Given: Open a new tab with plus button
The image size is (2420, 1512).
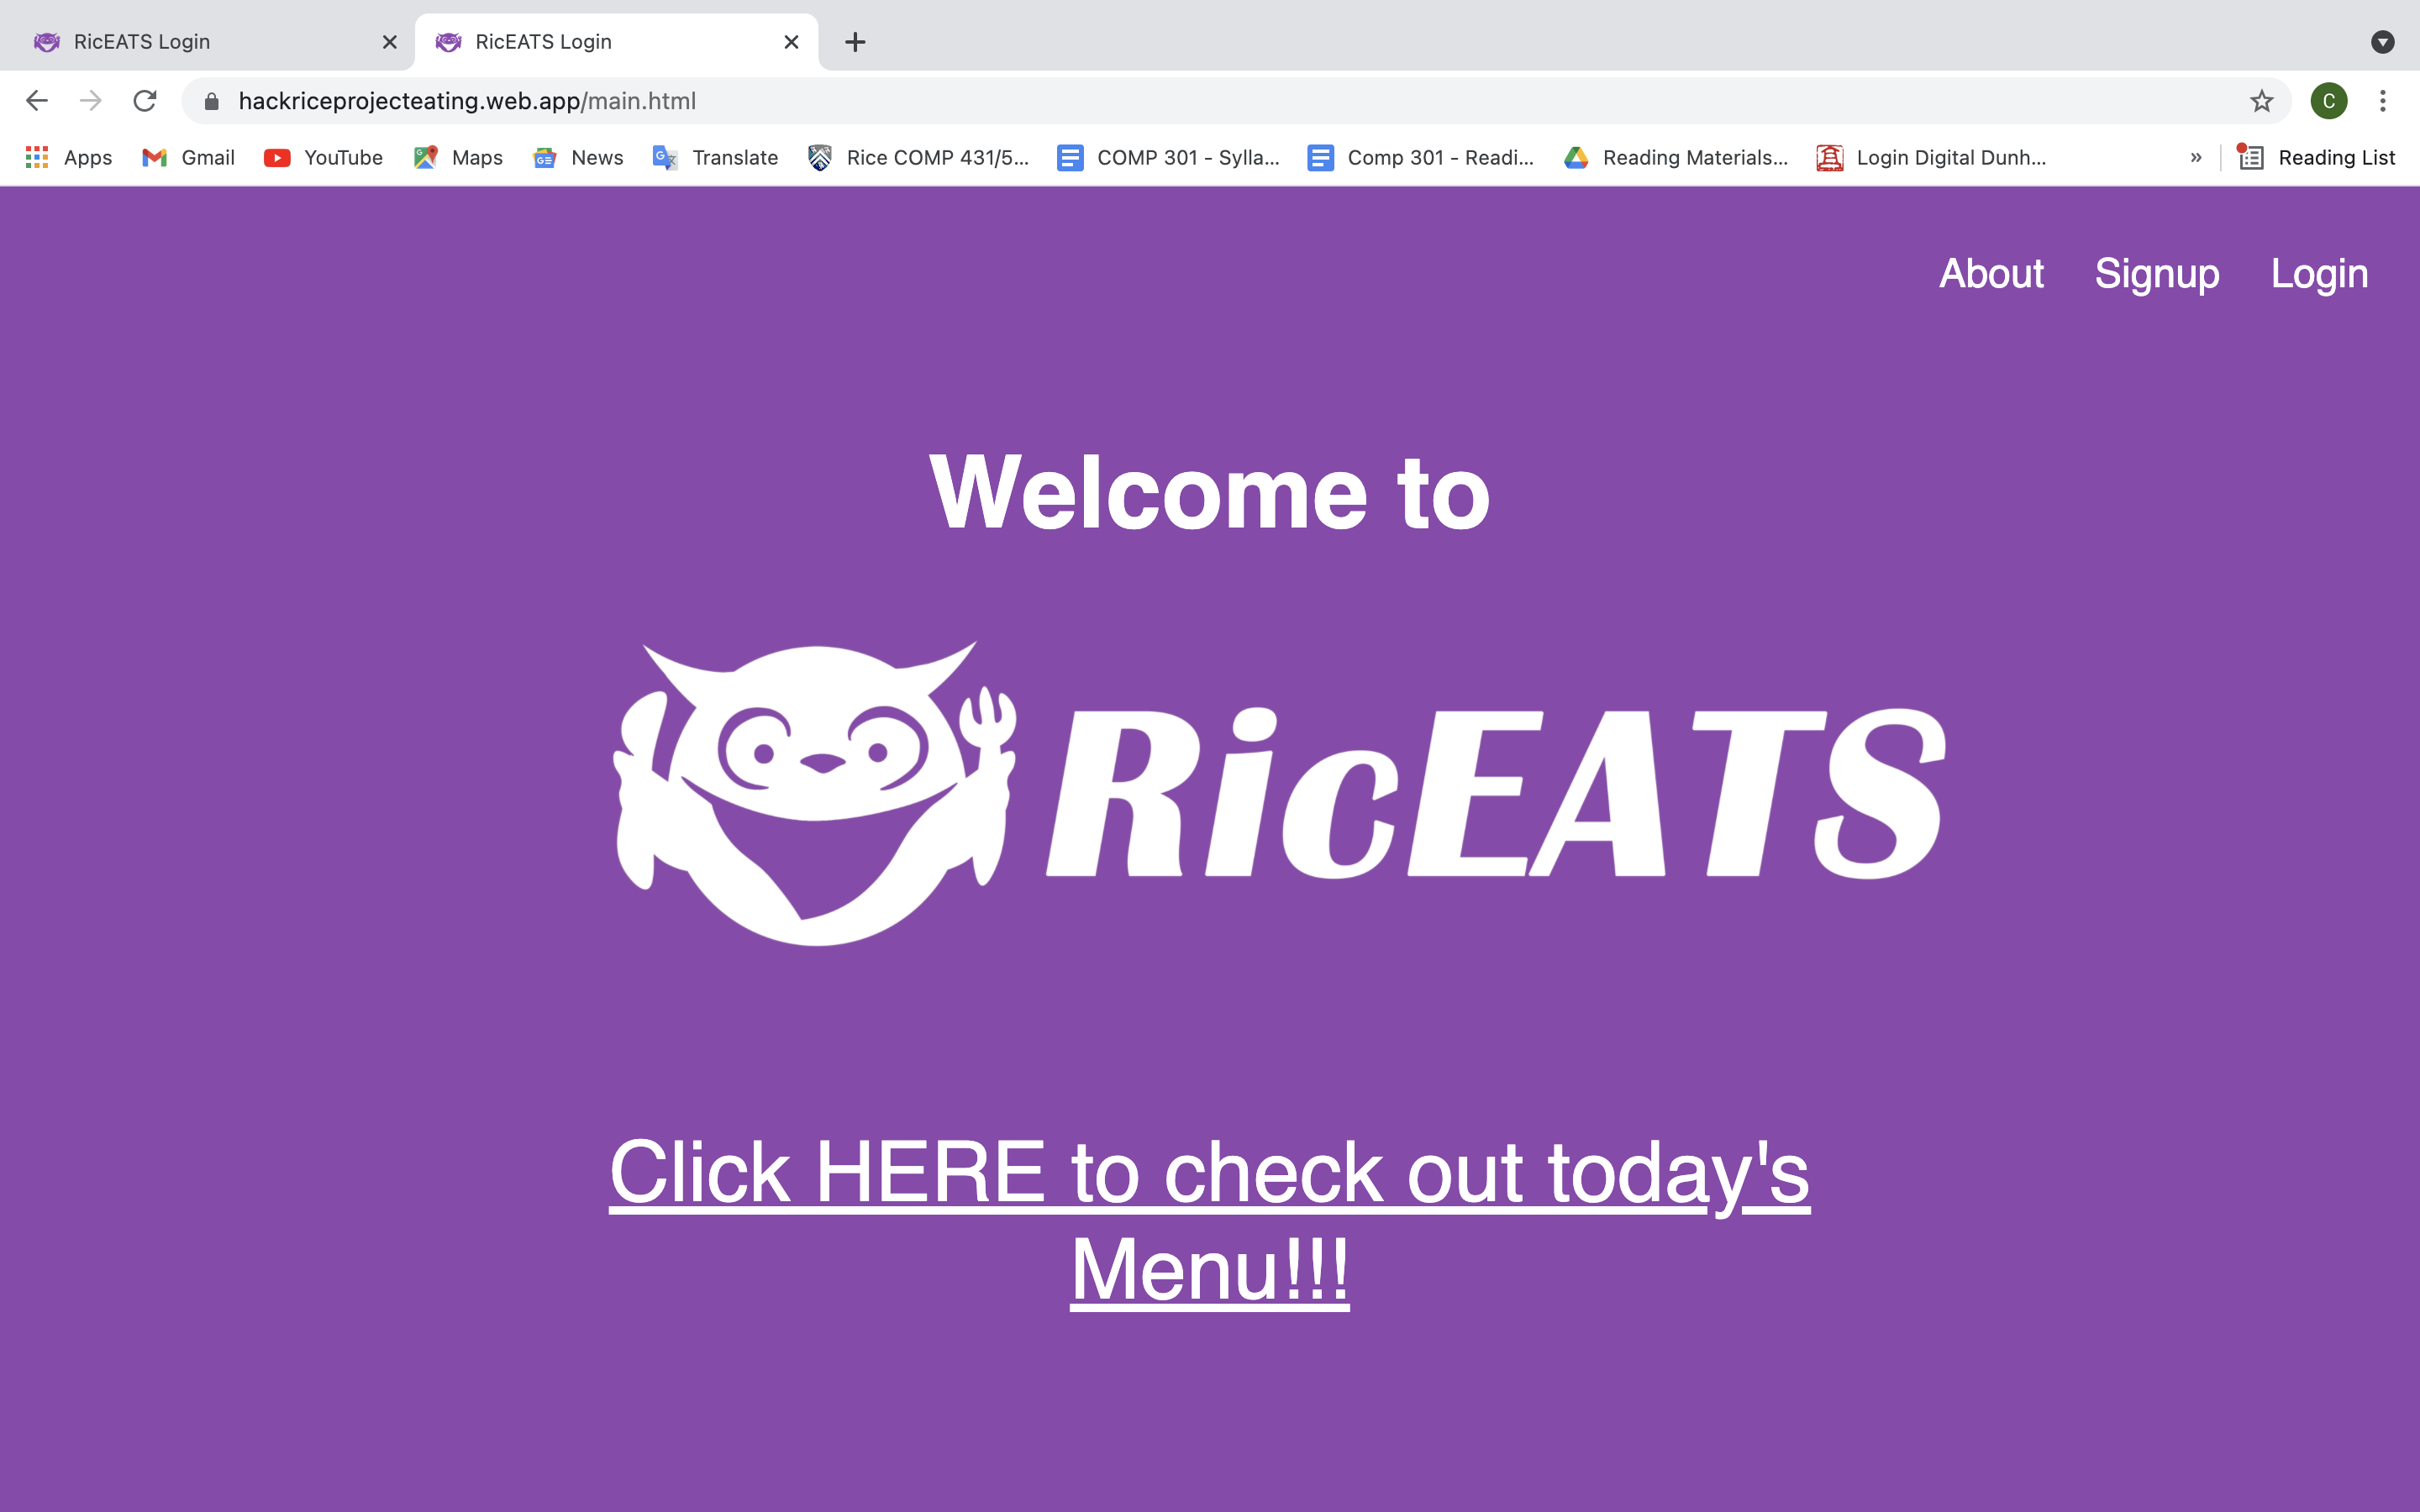Looking at the screenshot, I should click(855, 42).
